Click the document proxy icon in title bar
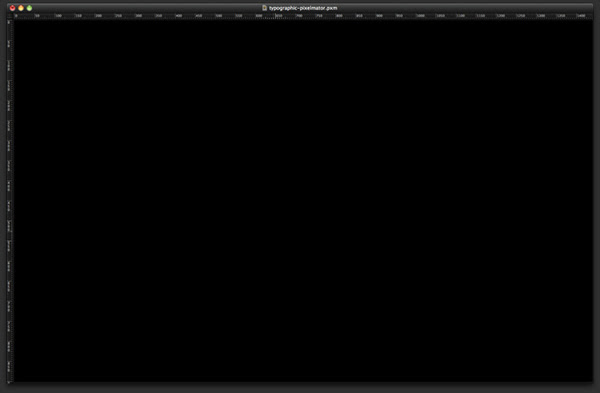 pos(264,8)
